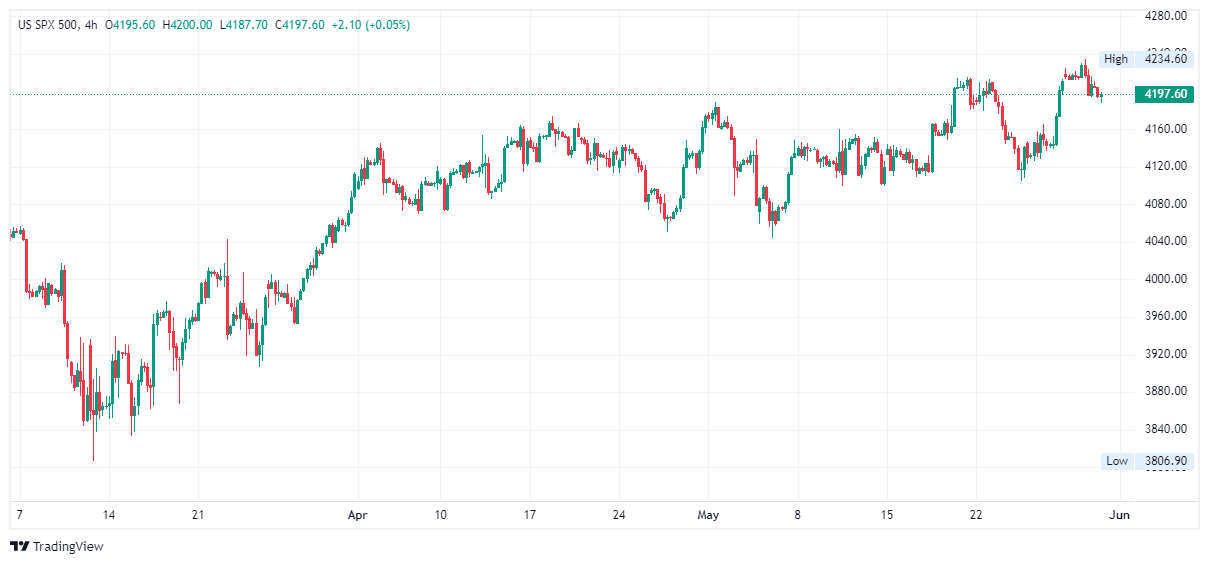Click the 22 date tick on time axis
This screenshot has height=564, width=1209.
(976, 515)
